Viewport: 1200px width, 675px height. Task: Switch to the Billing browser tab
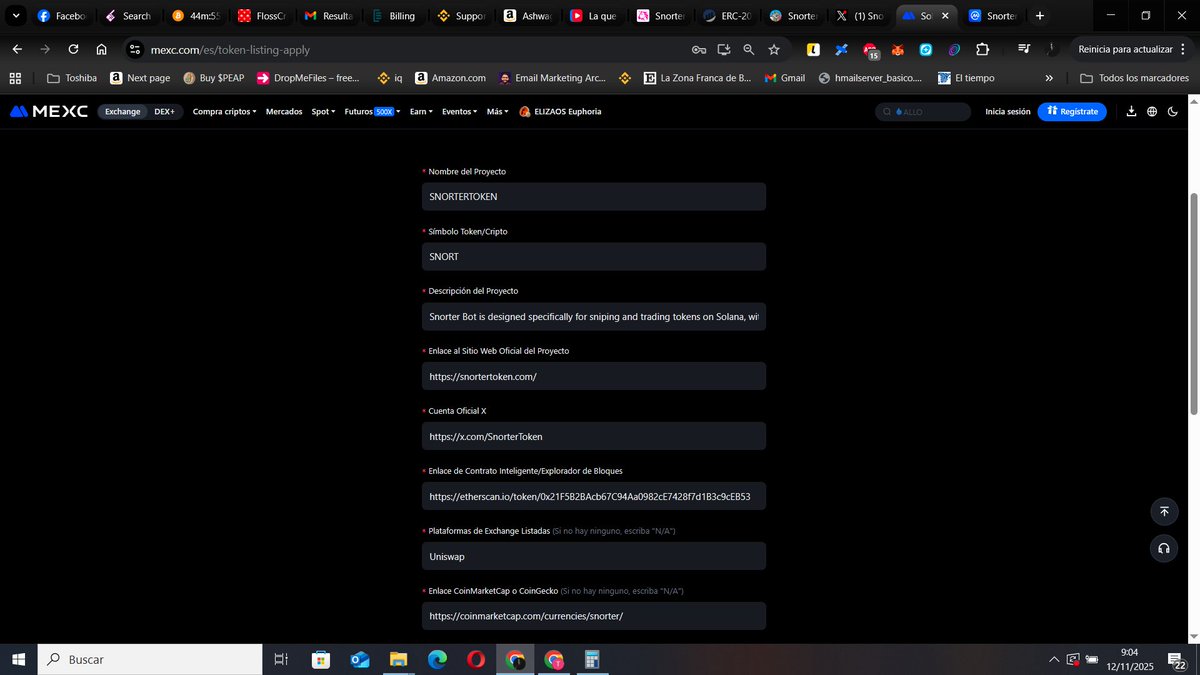click(393, 16)
